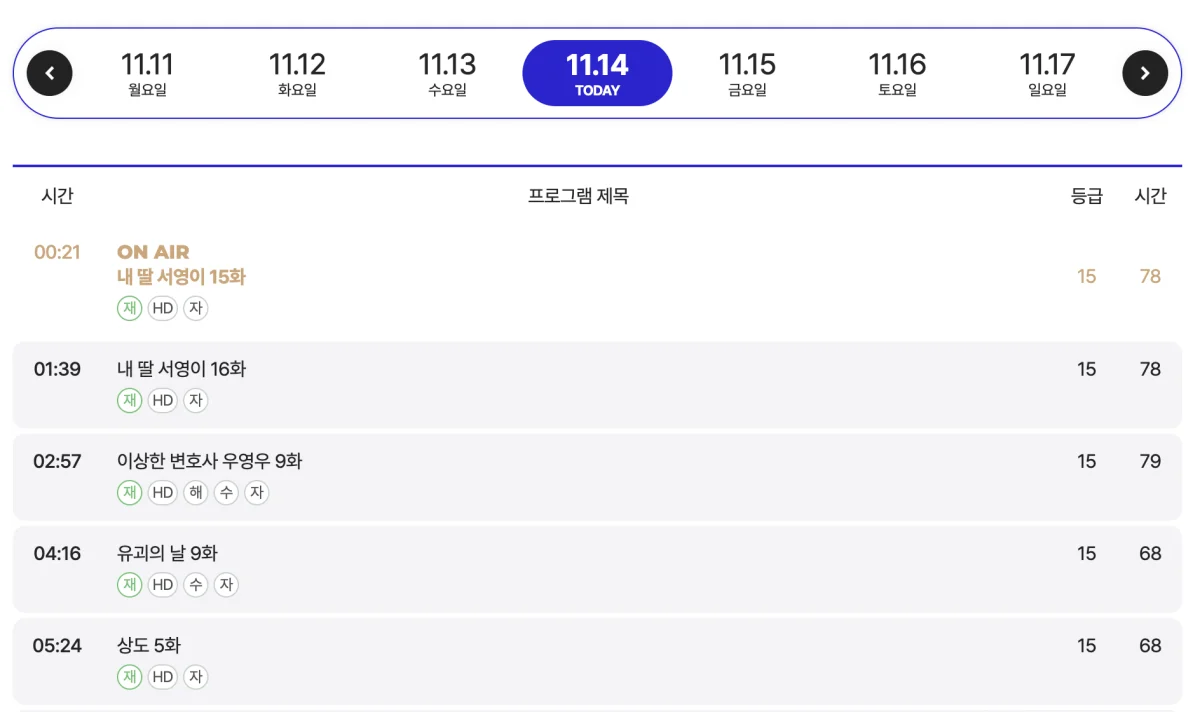Click the HD badge on 유괴의 날 9화

coord(162,585)
